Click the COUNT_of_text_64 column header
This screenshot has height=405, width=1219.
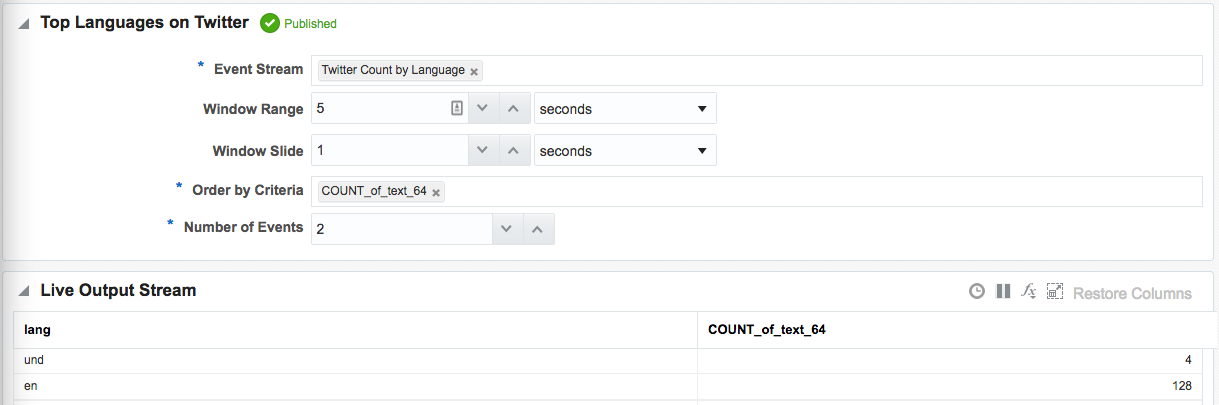click(x=767, y=329)
